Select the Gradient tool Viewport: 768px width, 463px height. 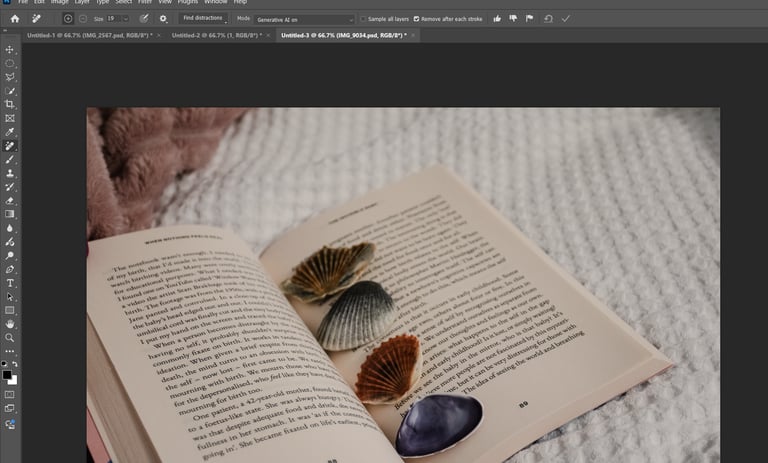9,214
